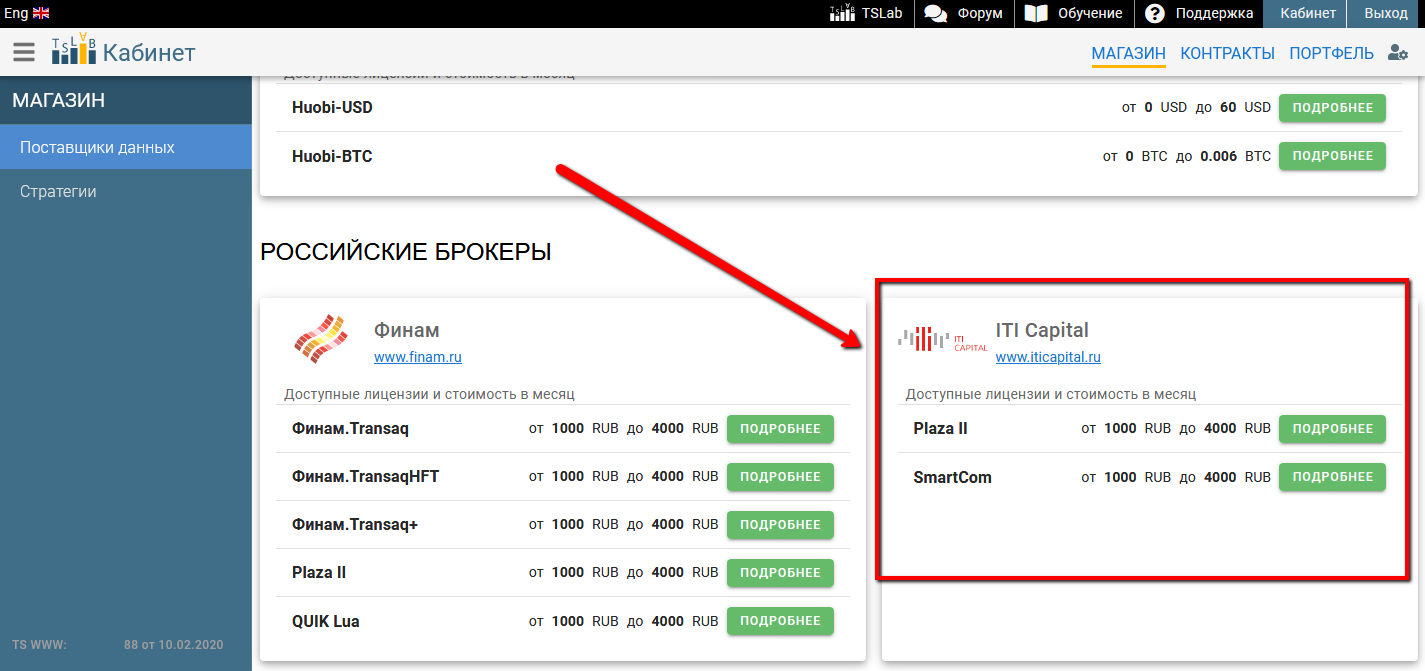Click ПОДРОБНЕЕ for SmartCom
The height and width of the screenshot is (671, 1425).
coord(1332,477)
